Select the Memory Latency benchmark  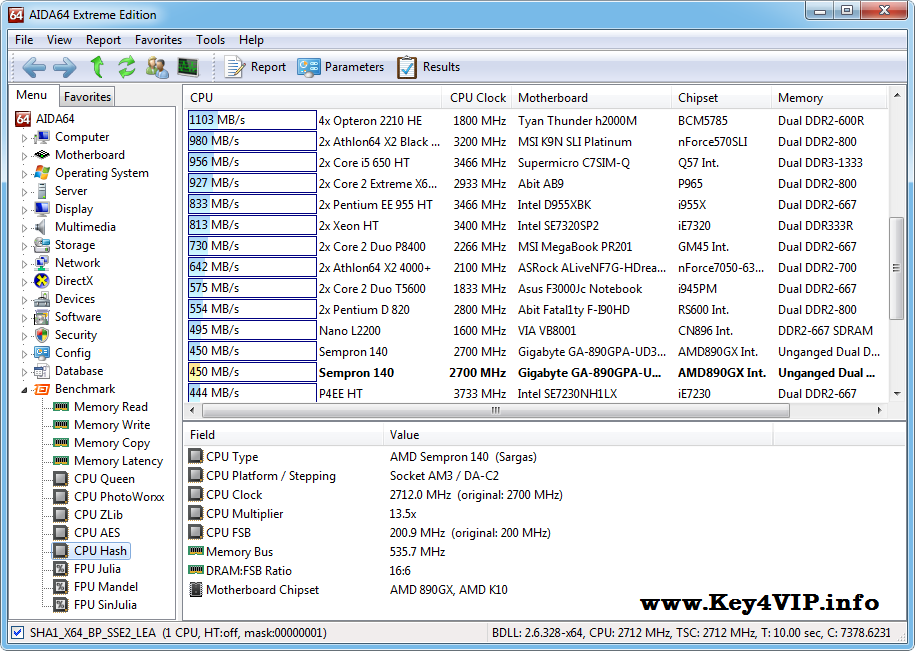pyautogui.click(x=118, y=461)
